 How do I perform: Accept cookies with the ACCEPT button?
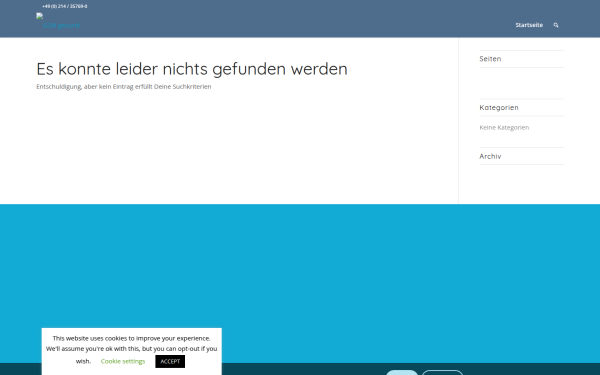[x=170, y=362]
